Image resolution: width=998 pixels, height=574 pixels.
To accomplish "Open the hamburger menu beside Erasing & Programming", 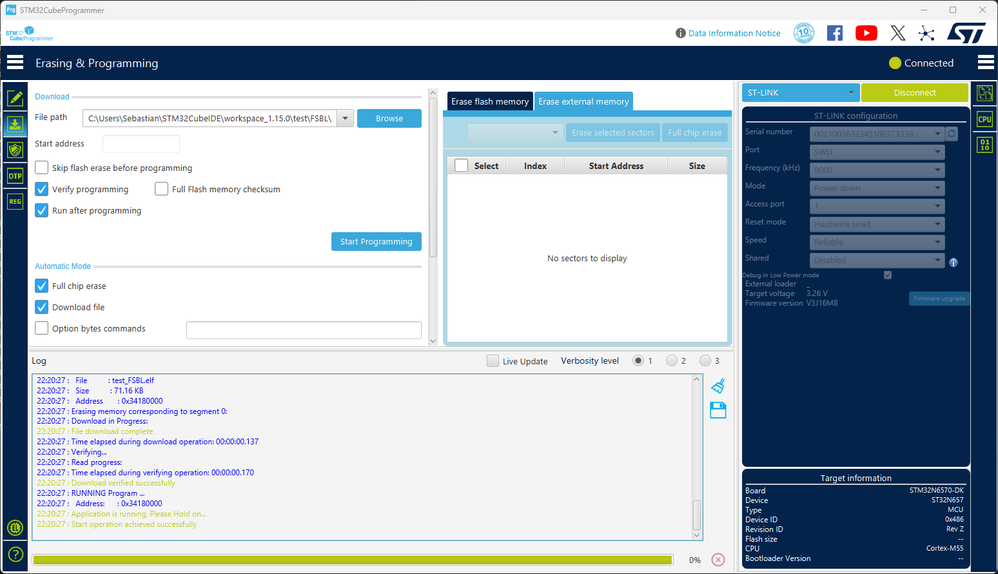I will (15, 62).
